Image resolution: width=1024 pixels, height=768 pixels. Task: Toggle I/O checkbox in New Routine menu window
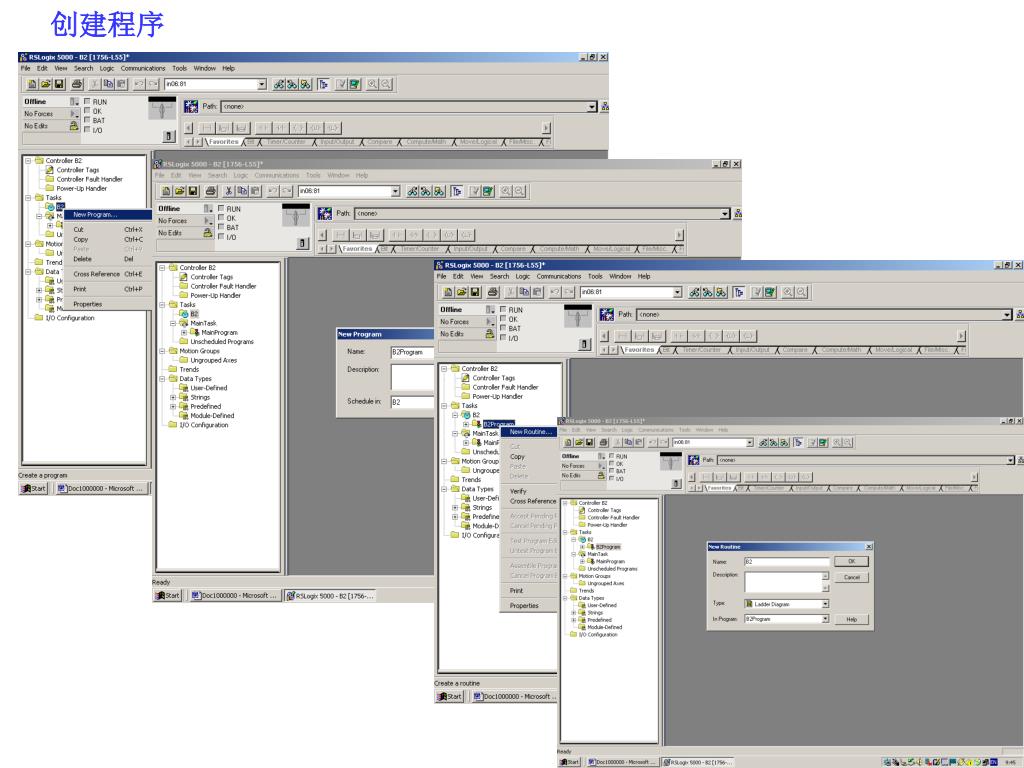pyautogui.click(x=503, y=338)
